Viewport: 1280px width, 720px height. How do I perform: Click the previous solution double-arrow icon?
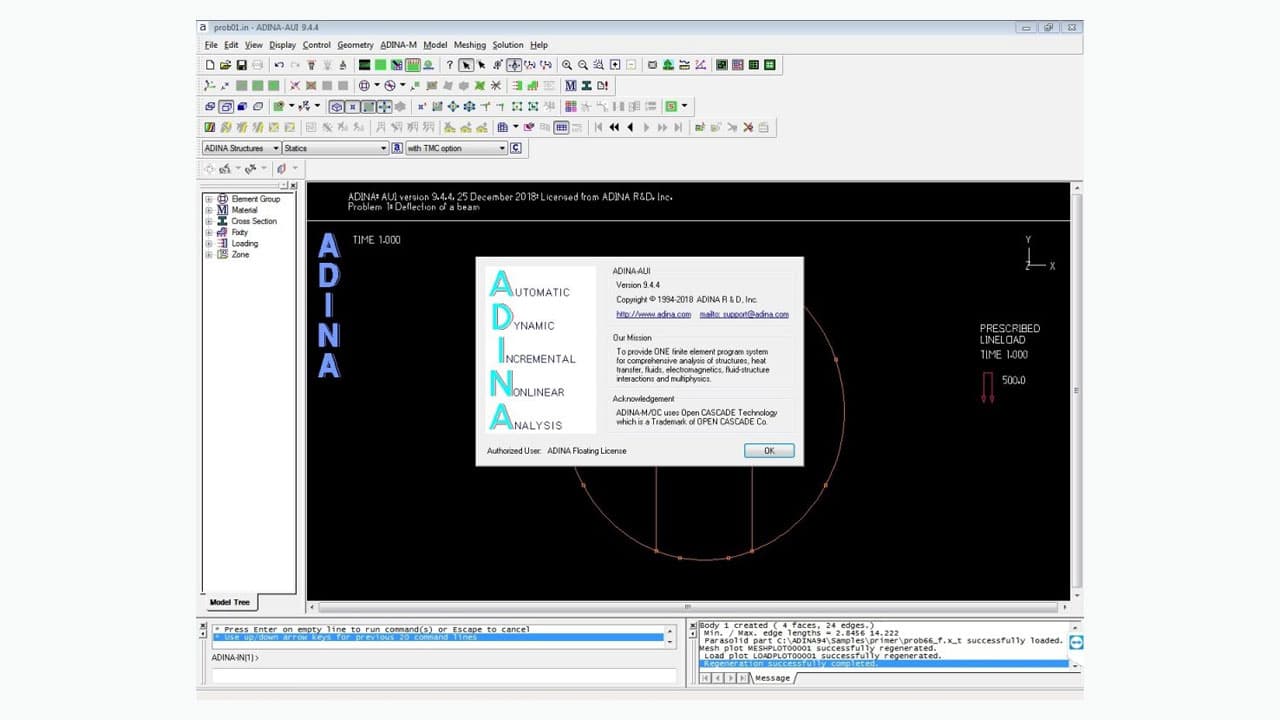point(616,127)
